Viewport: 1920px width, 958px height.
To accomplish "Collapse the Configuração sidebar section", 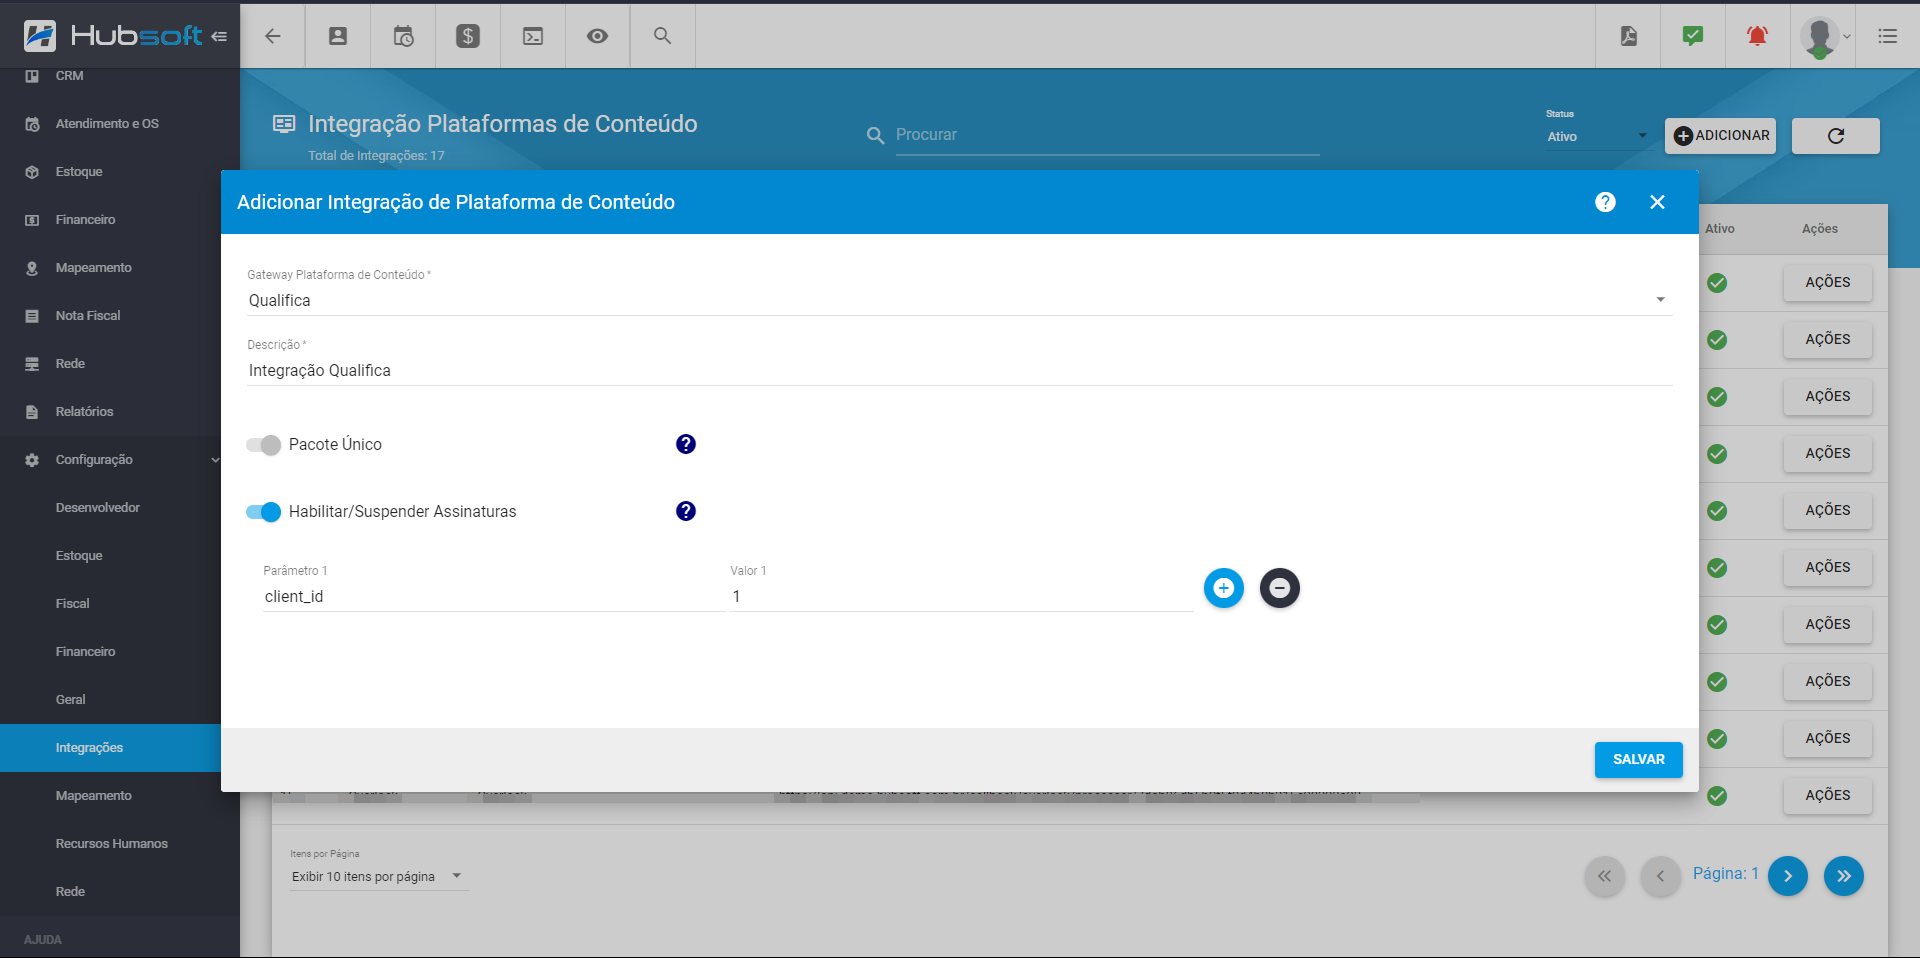I will click(120, 460).
